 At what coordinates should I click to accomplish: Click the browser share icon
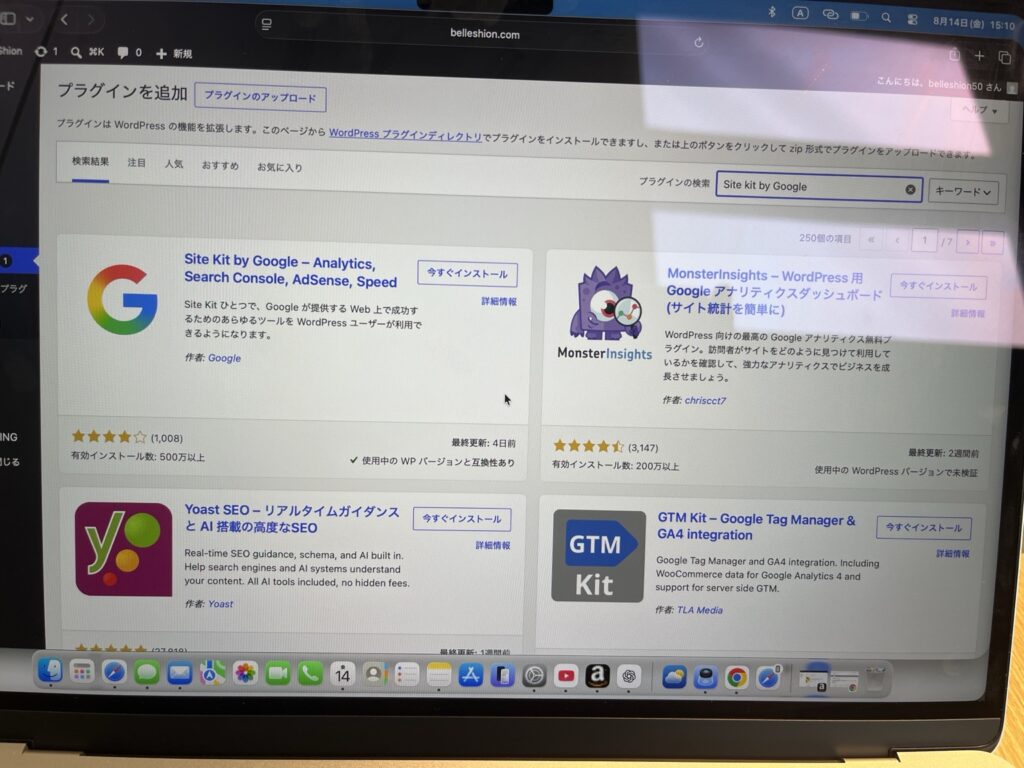click(x=954, y=56)
